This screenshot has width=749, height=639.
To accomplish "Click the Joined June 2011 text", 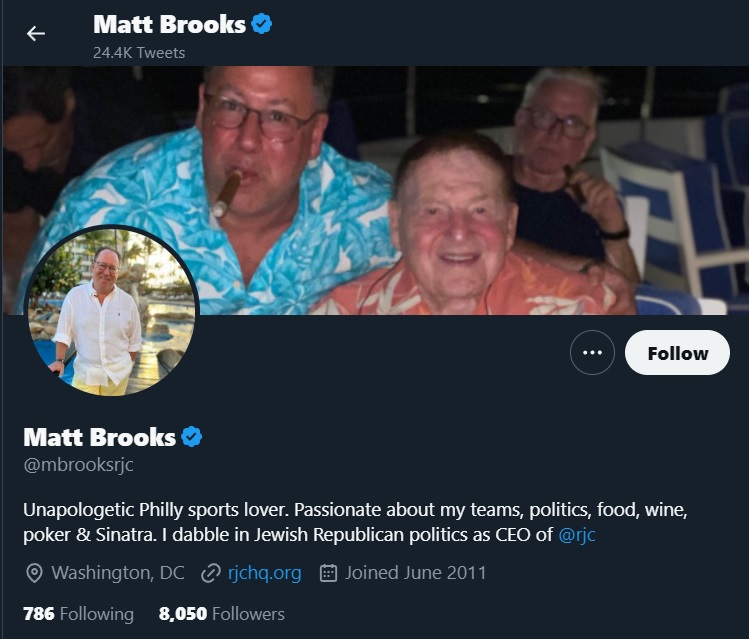I will (x=416, y=573).
